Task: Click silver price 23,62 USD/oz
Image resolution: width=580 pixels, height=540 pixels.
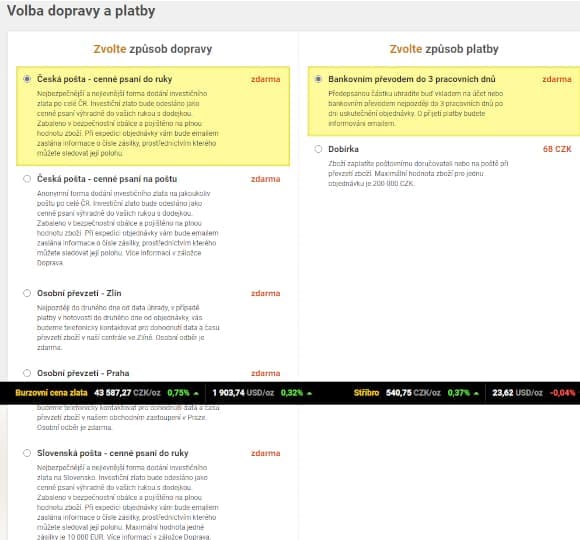Action: point(517,393)
